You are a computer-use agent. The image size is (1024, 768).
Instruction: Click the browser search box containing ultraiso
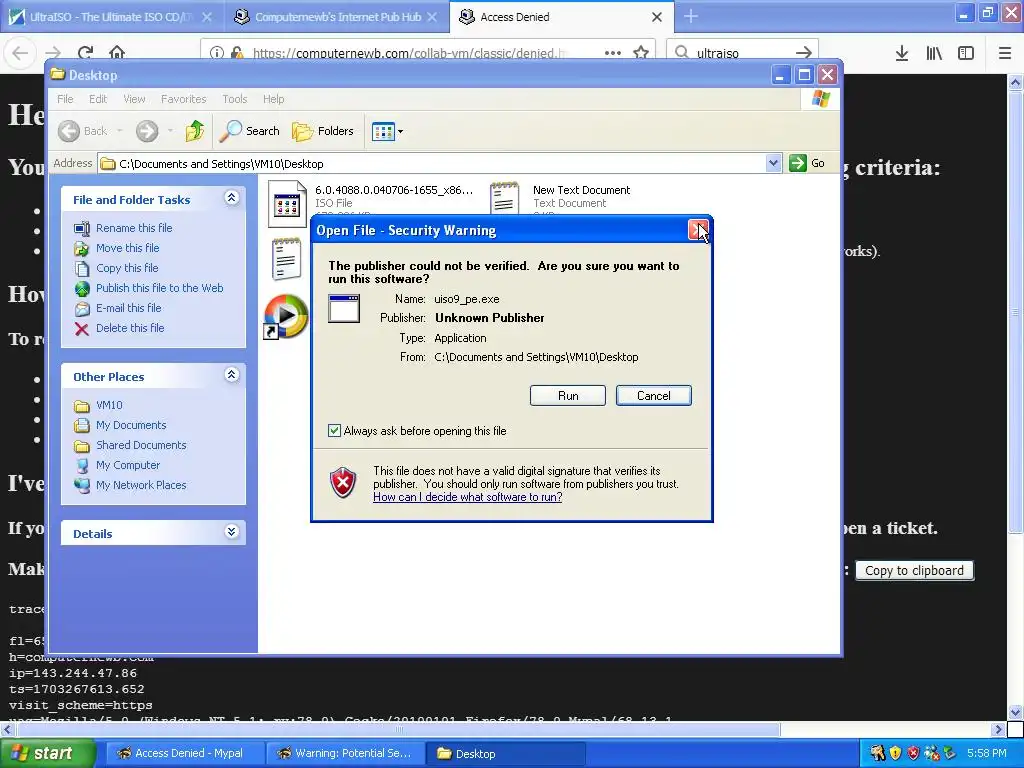[743, 53]
